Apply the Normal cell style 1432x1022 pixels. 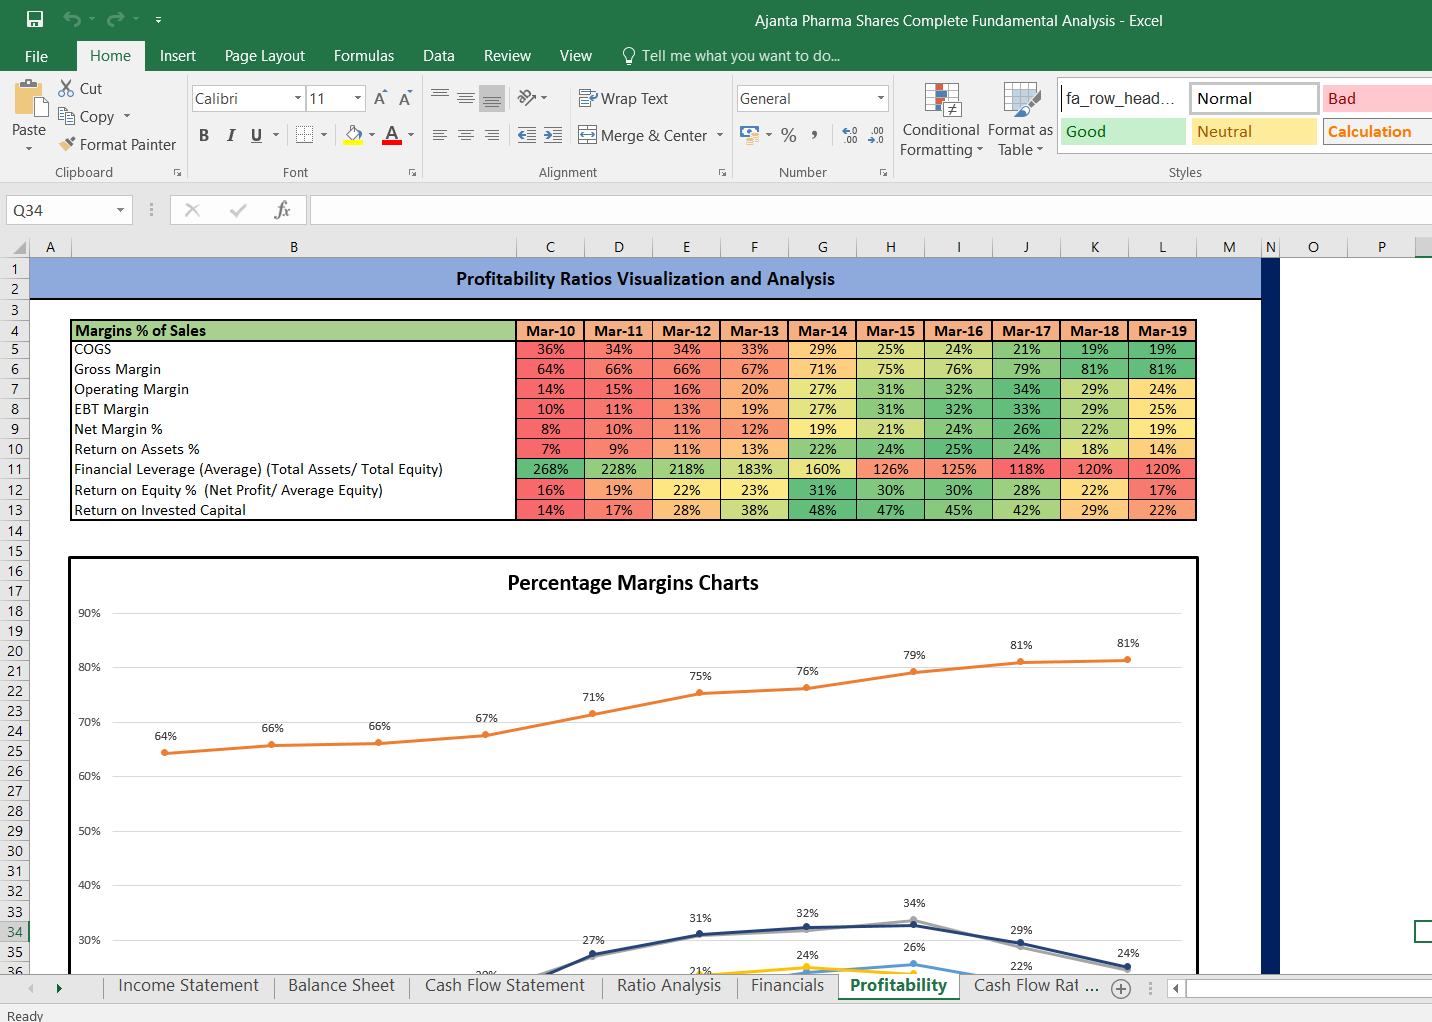coord(1254,98)
